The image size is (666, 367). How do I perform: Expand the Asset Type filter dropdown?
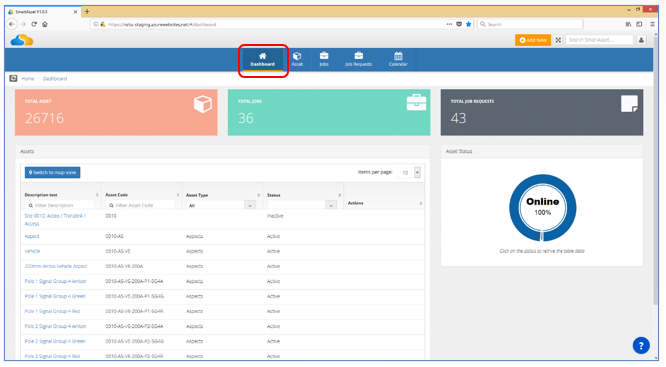tap(221, 205)
